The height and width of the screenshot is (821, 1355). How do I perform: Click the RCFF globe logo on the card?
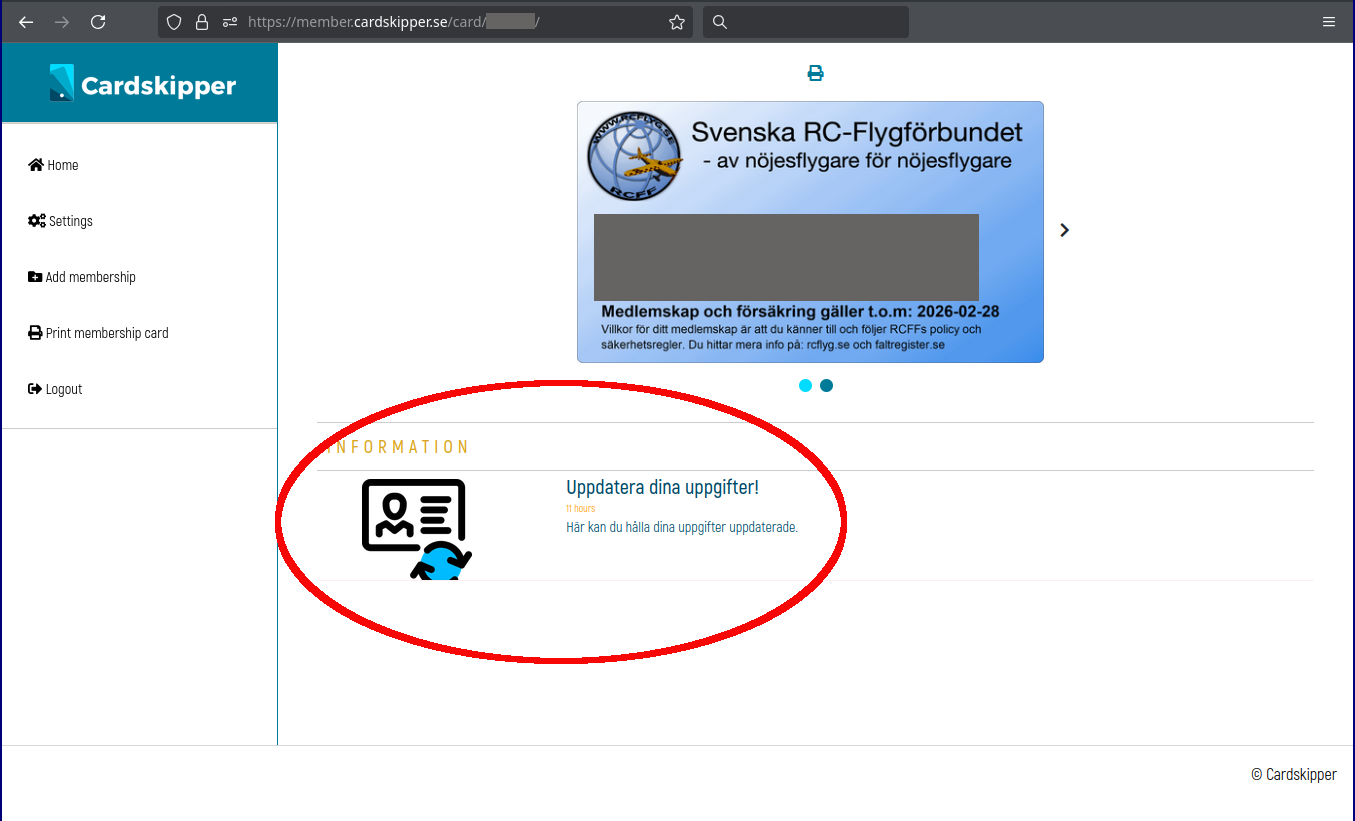[635, 155]
